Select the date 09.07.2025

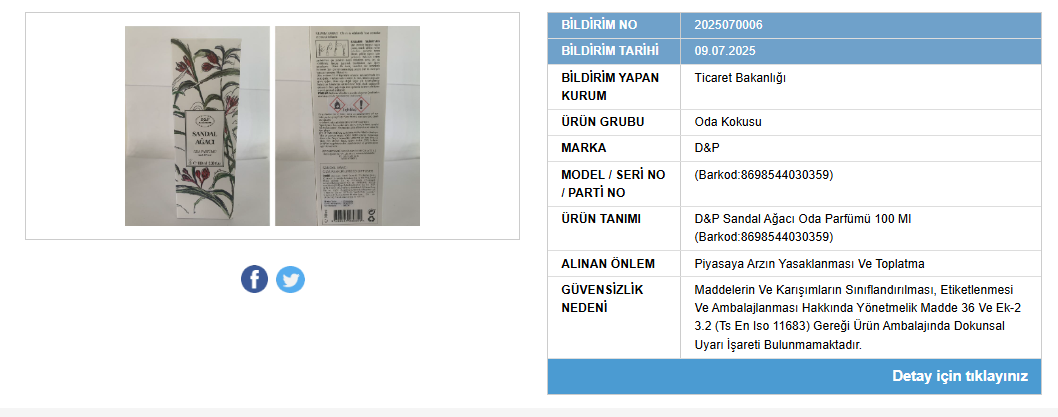(725, 51)
